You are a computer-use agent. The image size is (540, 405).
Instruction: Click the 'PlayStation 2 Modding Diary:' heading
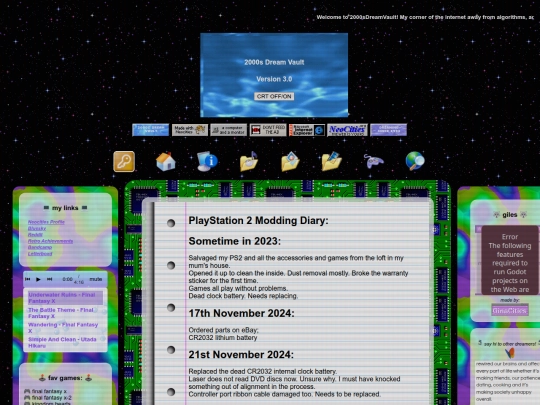[x=258, y=220]
